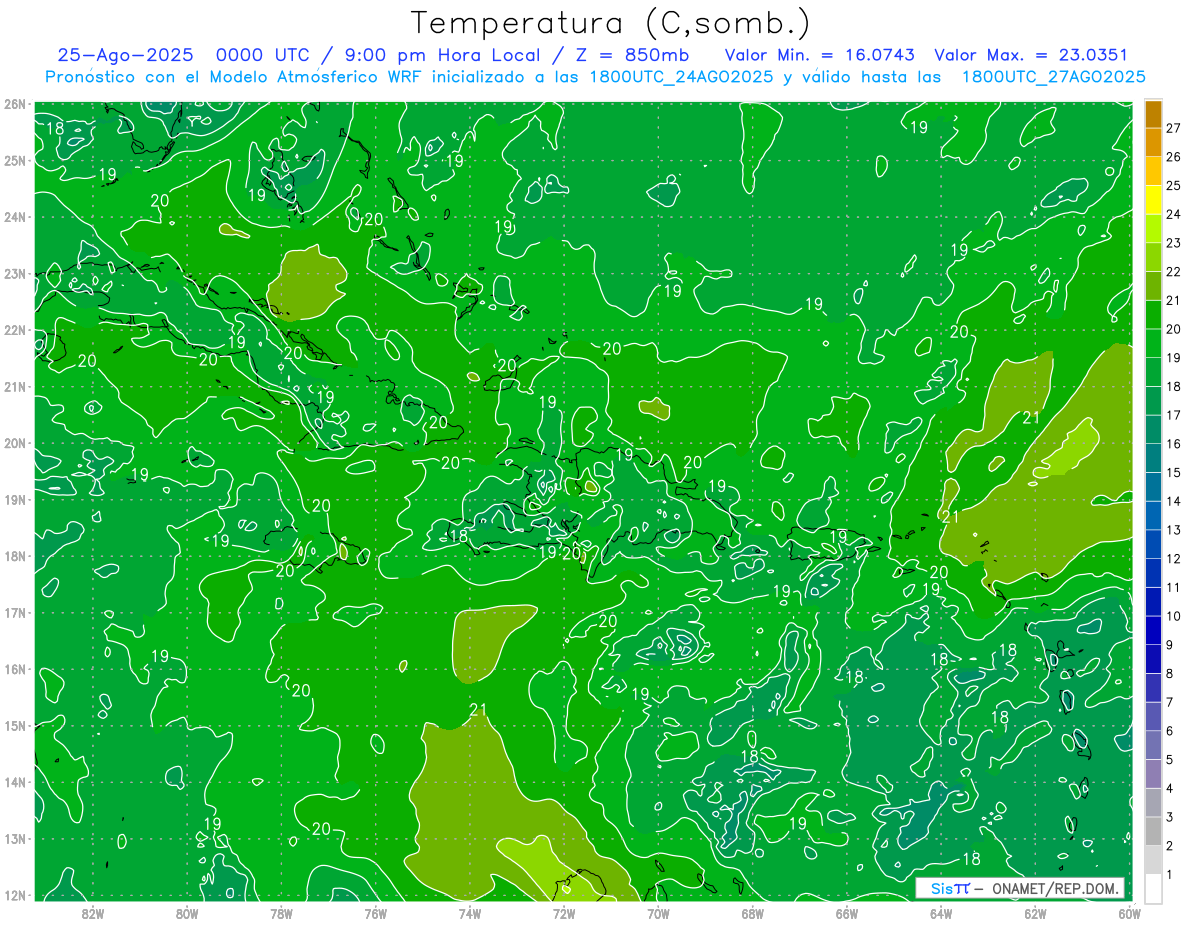The width and height of the screenshot is (1200, 927).
Task: Click the color scale label 10
Action: point(1173,616)
